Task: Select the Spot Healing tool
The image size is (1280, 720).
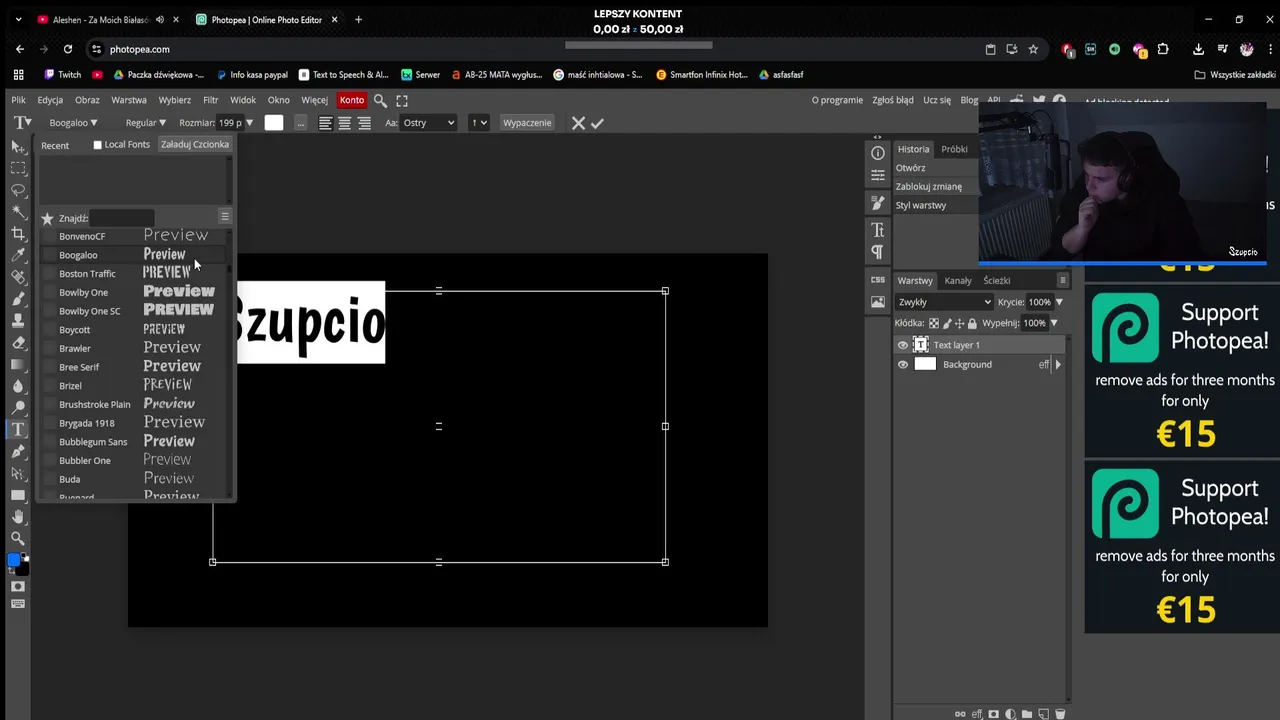Action: pyautogui.click(x=18, y=277)
